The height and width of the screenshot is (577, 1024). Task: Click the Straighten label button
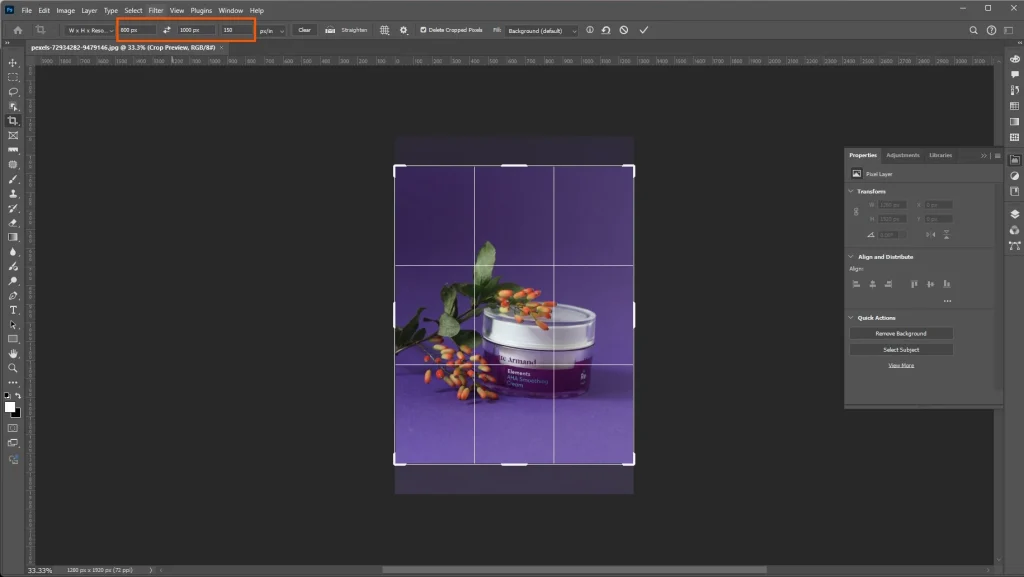coord(354,30)
